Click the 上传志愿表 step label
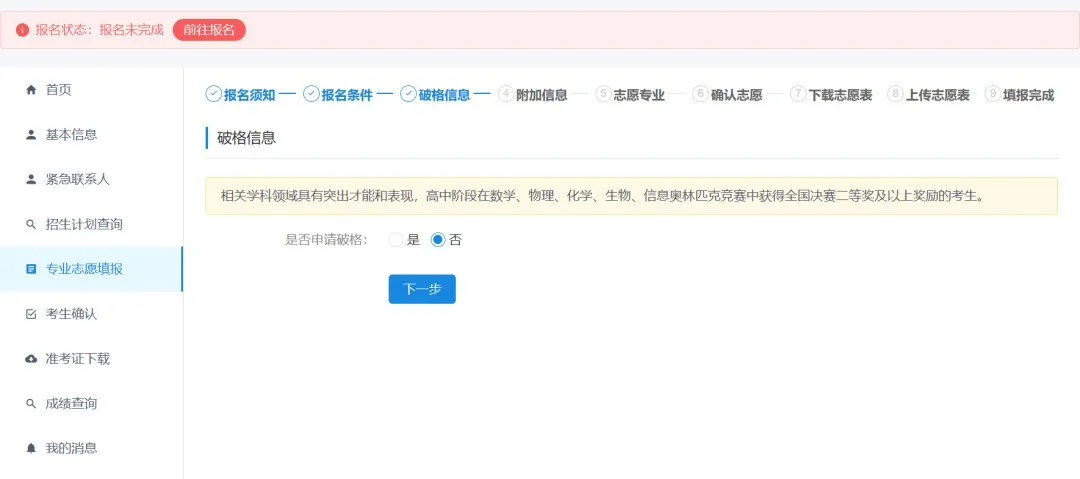Viewport: 1080px width, 479px height. coord(937,96)
